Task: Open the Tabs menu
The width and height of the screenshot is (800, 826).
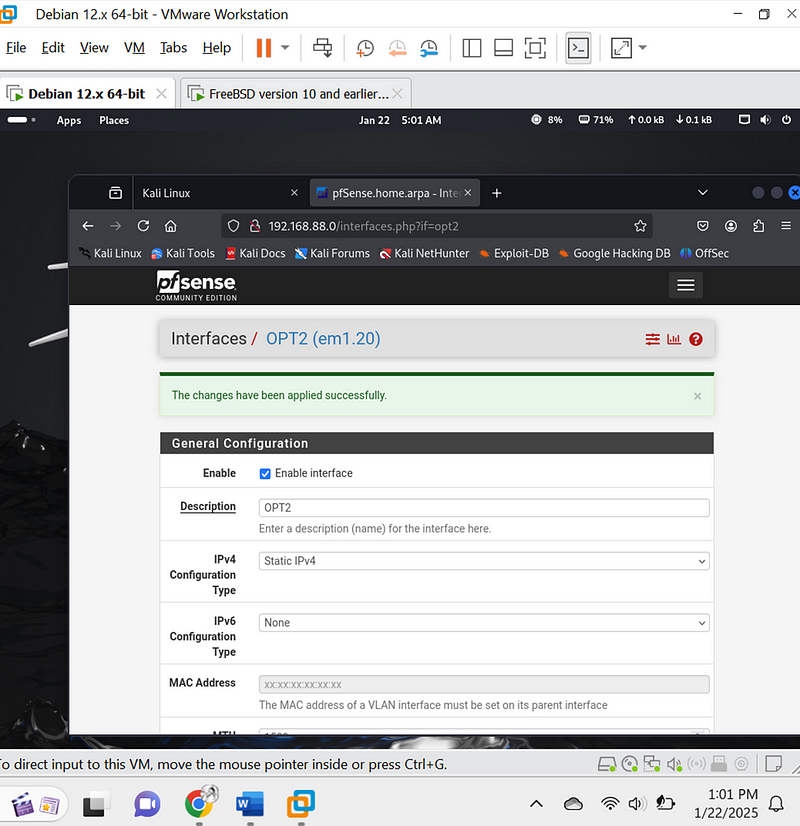Action: pyautogui.click(x=173, y=48)
